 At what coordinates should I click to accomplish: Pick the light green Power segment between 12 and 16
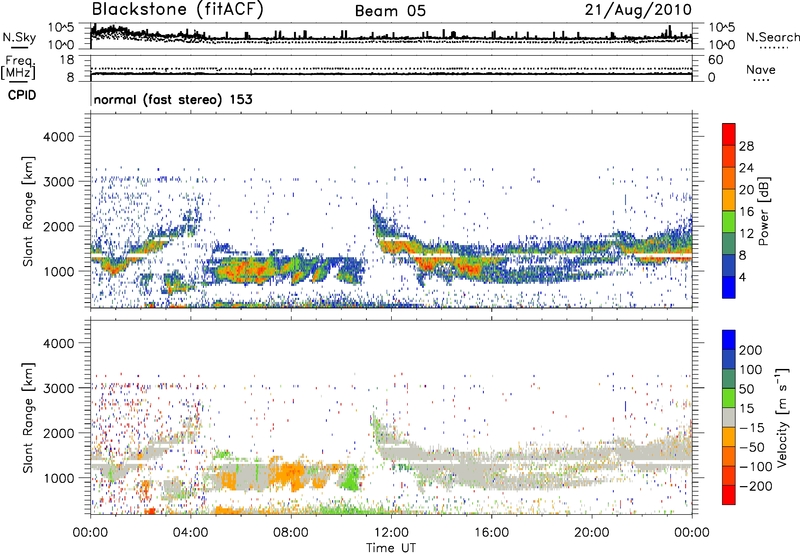pyautogui.click(x=729, y=222)
